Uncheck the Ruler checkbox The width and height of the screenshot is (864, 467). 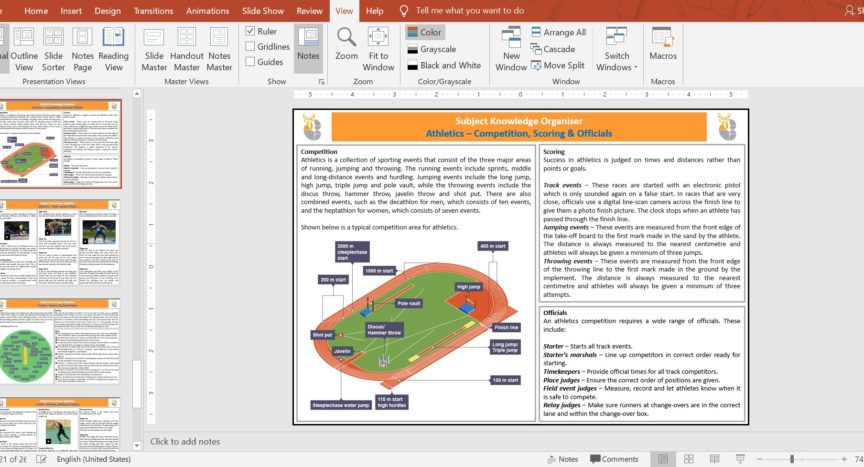[250, 32]
